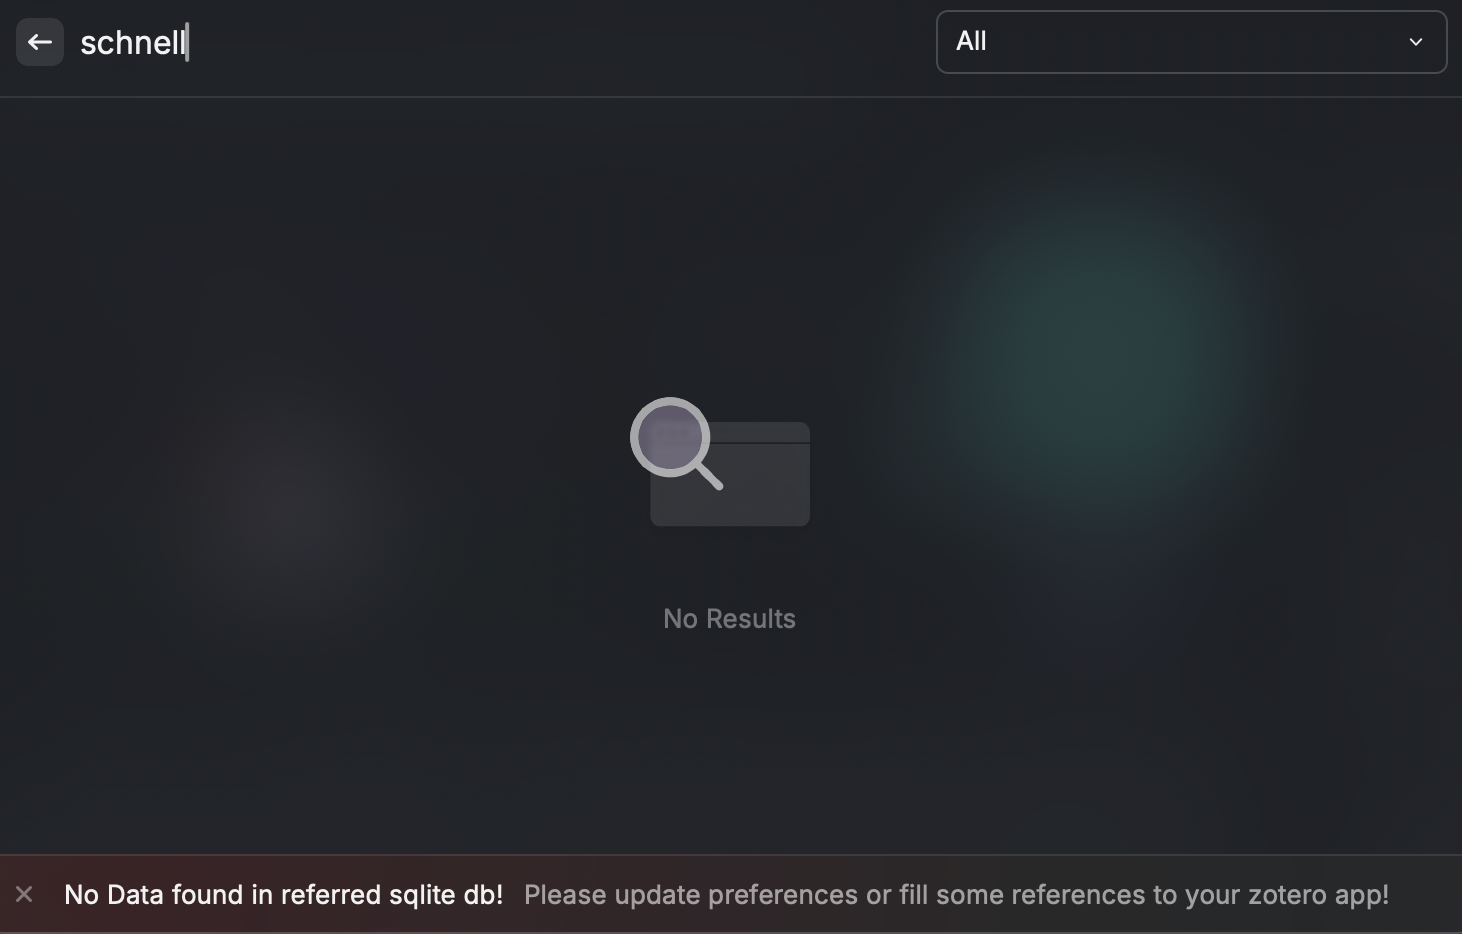Click the No Data found in sqlite db message
This screenshot has height=934, width=1462.
pos(283,894)
